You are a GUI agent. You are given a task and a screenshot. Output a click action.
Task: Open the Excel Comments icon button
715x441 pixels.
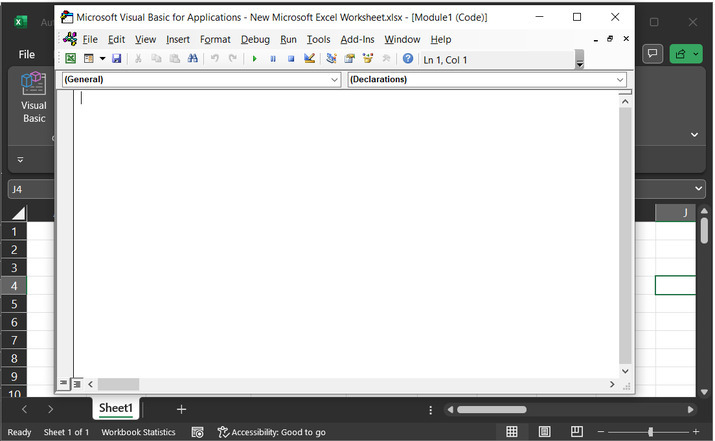653,54
